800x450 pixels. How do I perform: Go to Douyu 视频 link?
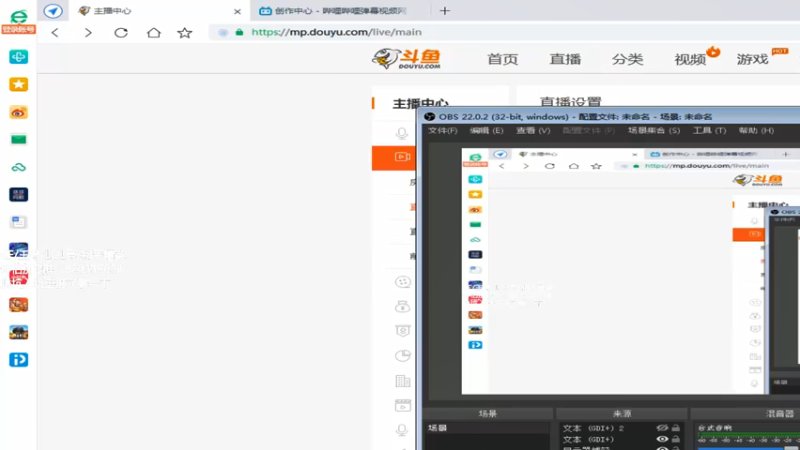click(690, 59)
